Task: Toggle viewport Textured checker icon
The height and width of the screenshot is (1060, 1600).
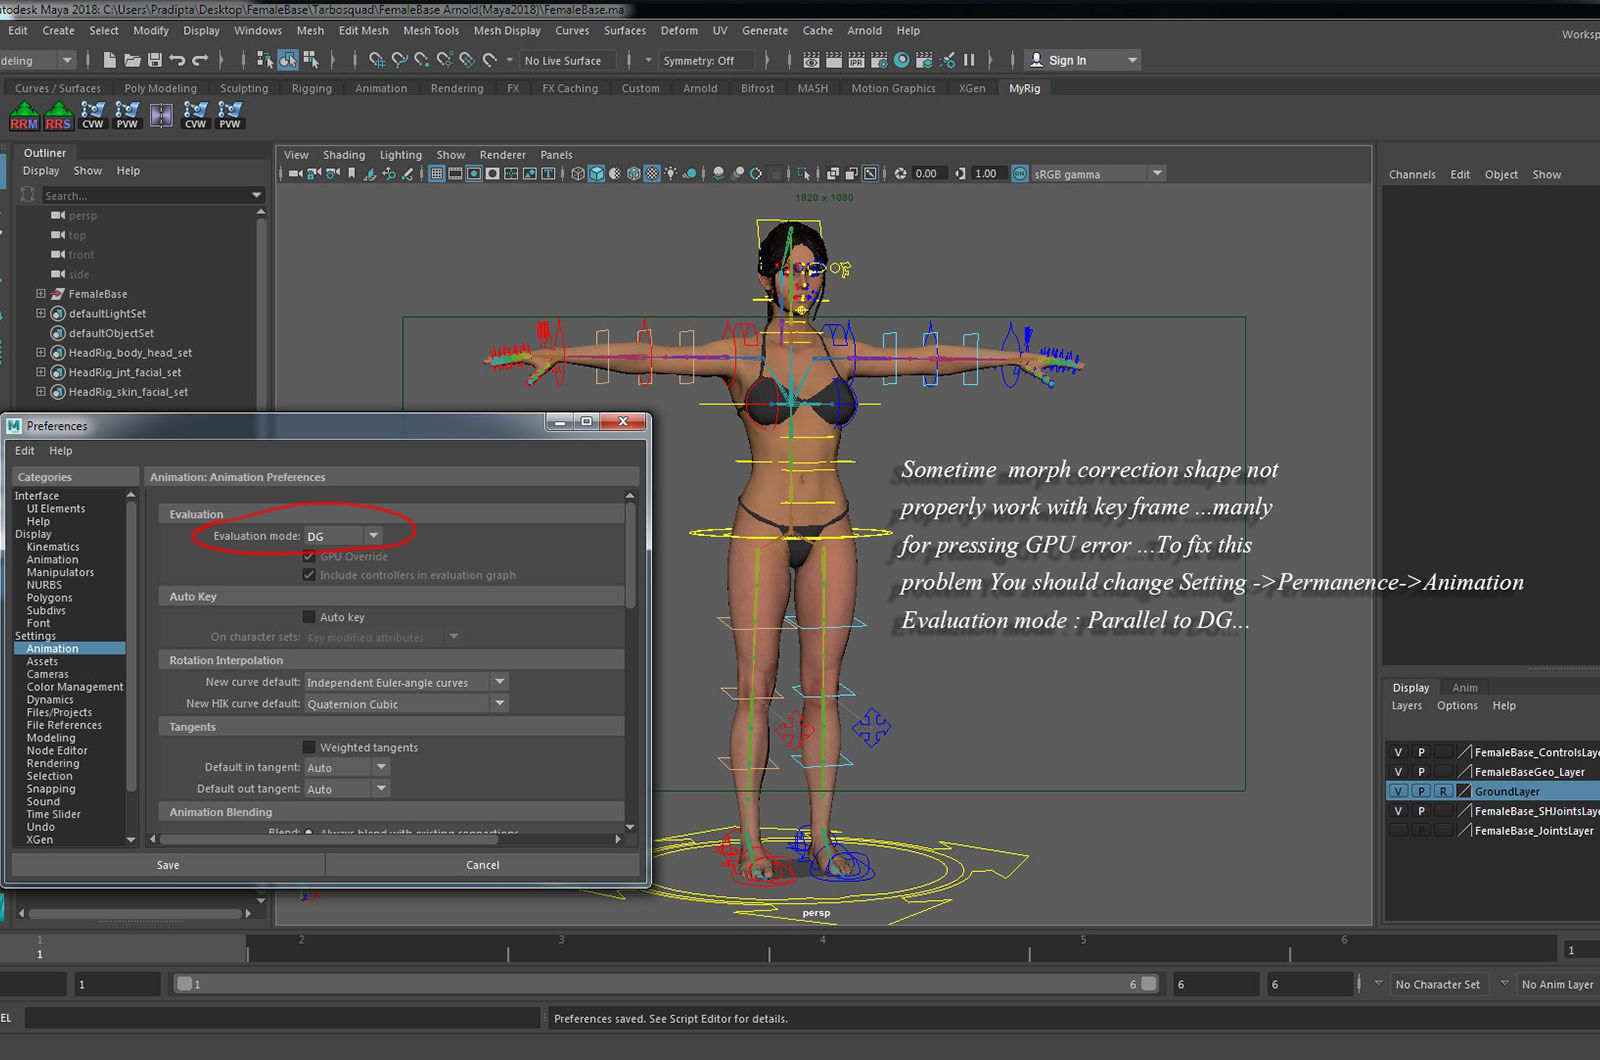Action: [x=652, y=173]
